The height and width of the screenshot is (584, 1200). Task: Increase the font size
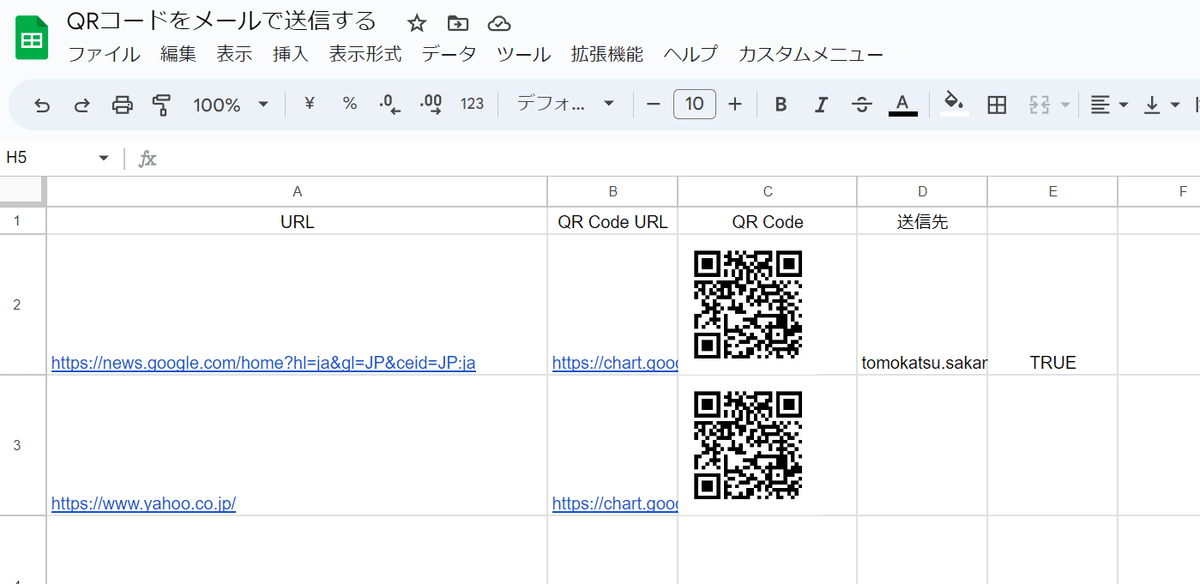pyautogui.click(x=735, y=104)
